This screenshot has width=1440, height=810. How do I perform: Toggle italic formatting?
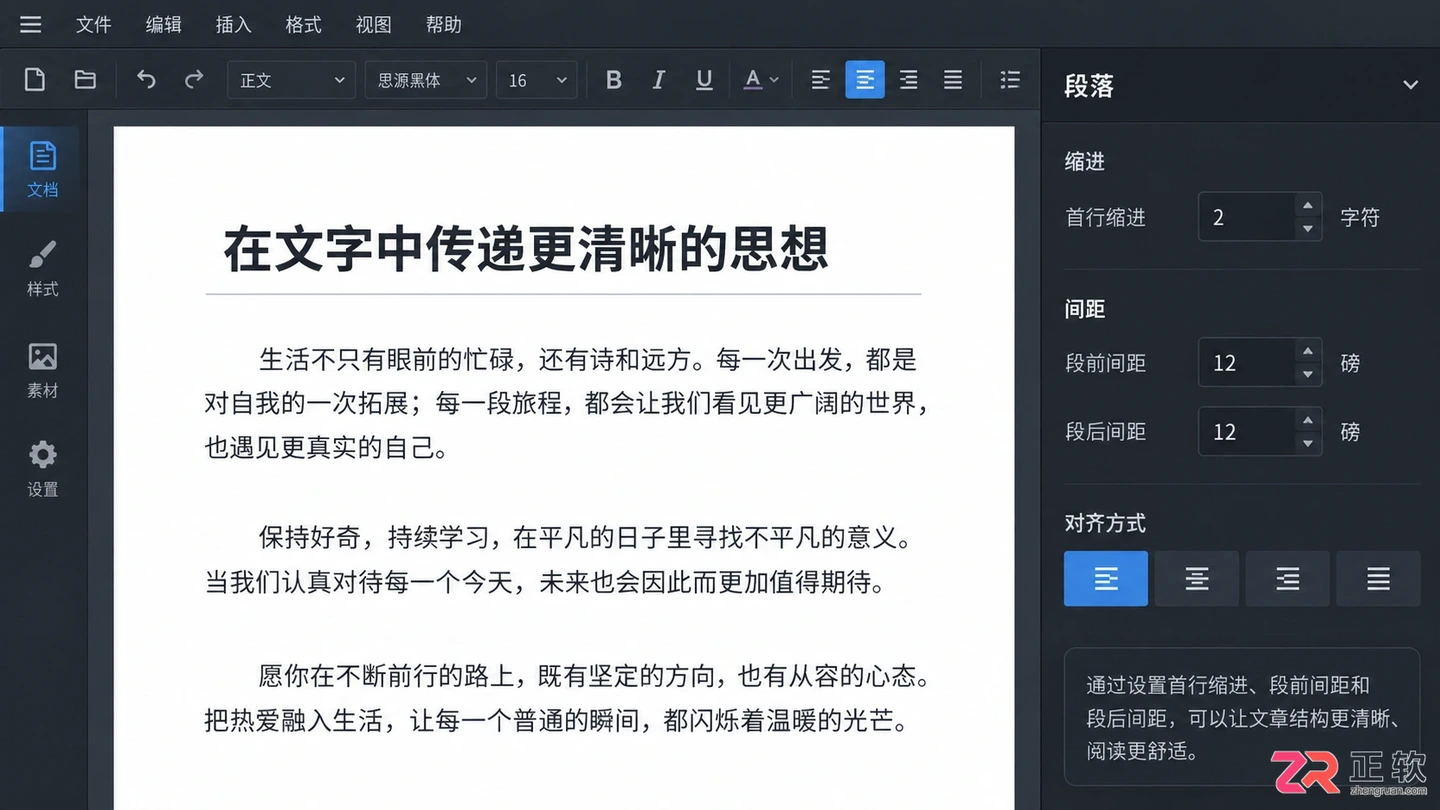(x=658, y=80)
